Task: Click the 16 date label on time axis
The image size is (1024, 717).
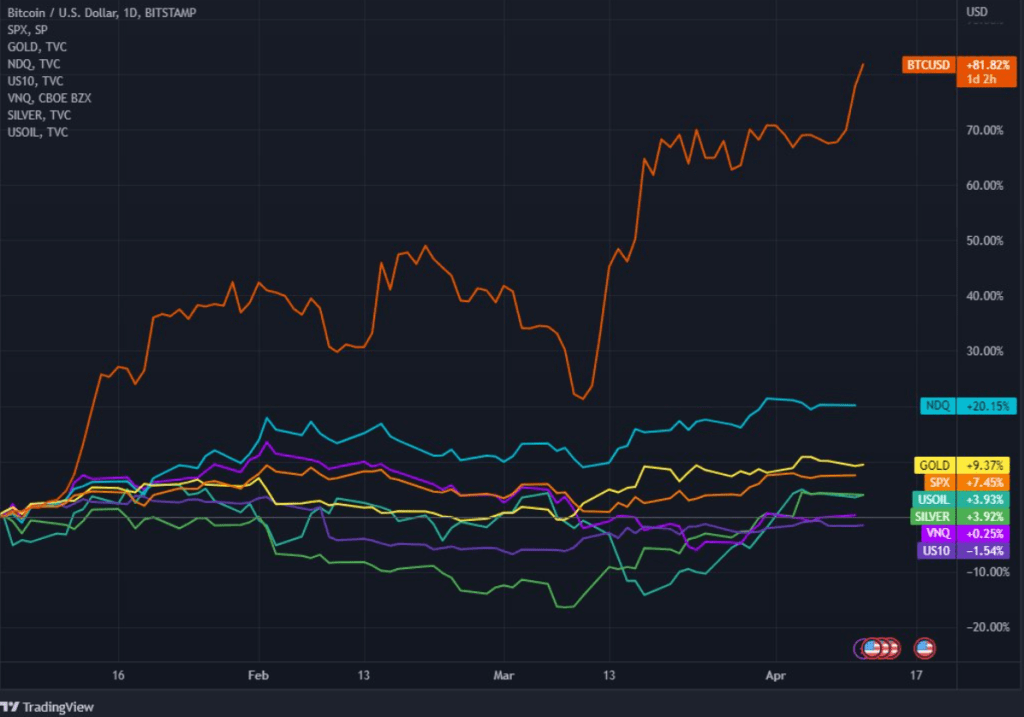Action: pyautogui.click(x=118, y=675)
